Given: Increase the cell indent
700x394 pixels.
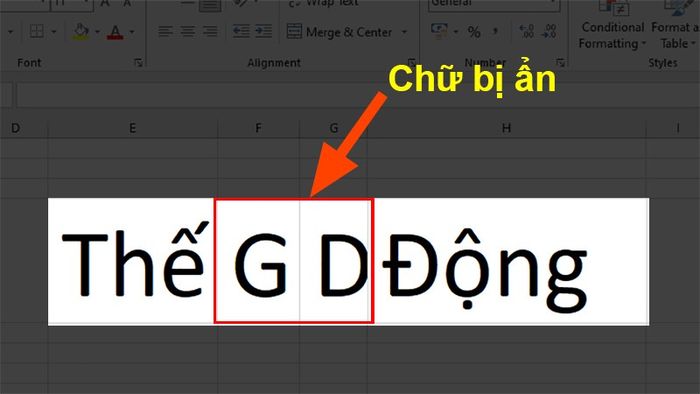Looking at the screenshot, I should [x=263, y=31].
